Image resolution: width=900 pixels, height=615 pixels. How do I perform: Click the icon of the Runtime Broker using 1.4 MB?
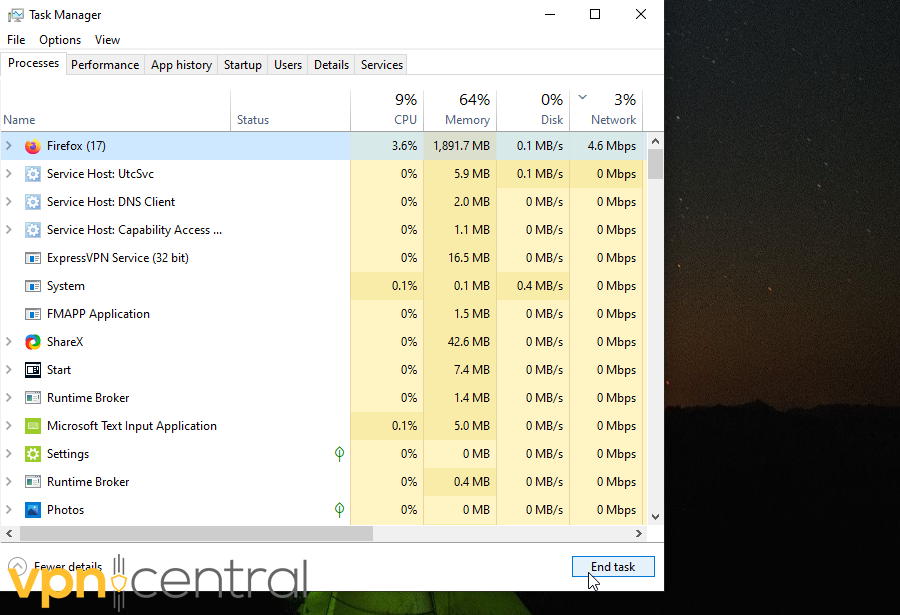tap(33, 398)
